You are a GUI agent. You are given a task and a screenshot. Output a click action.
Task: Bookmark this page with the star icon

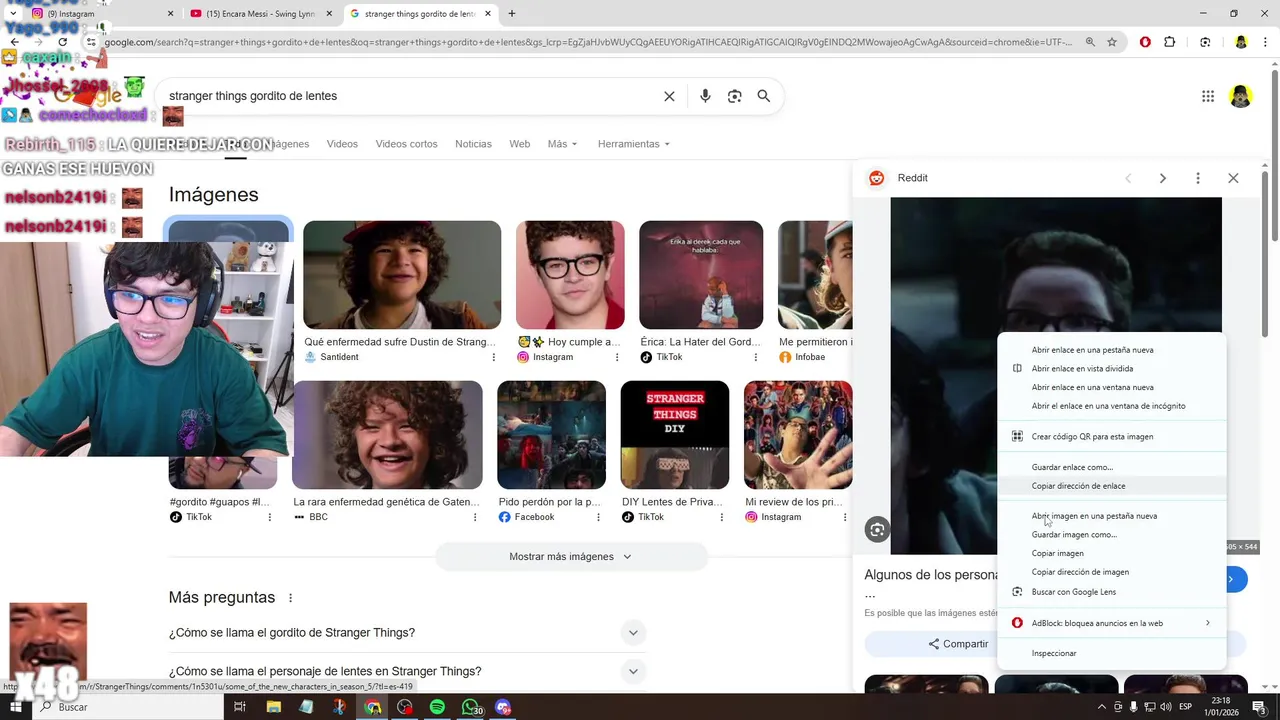click(1112, 42)
